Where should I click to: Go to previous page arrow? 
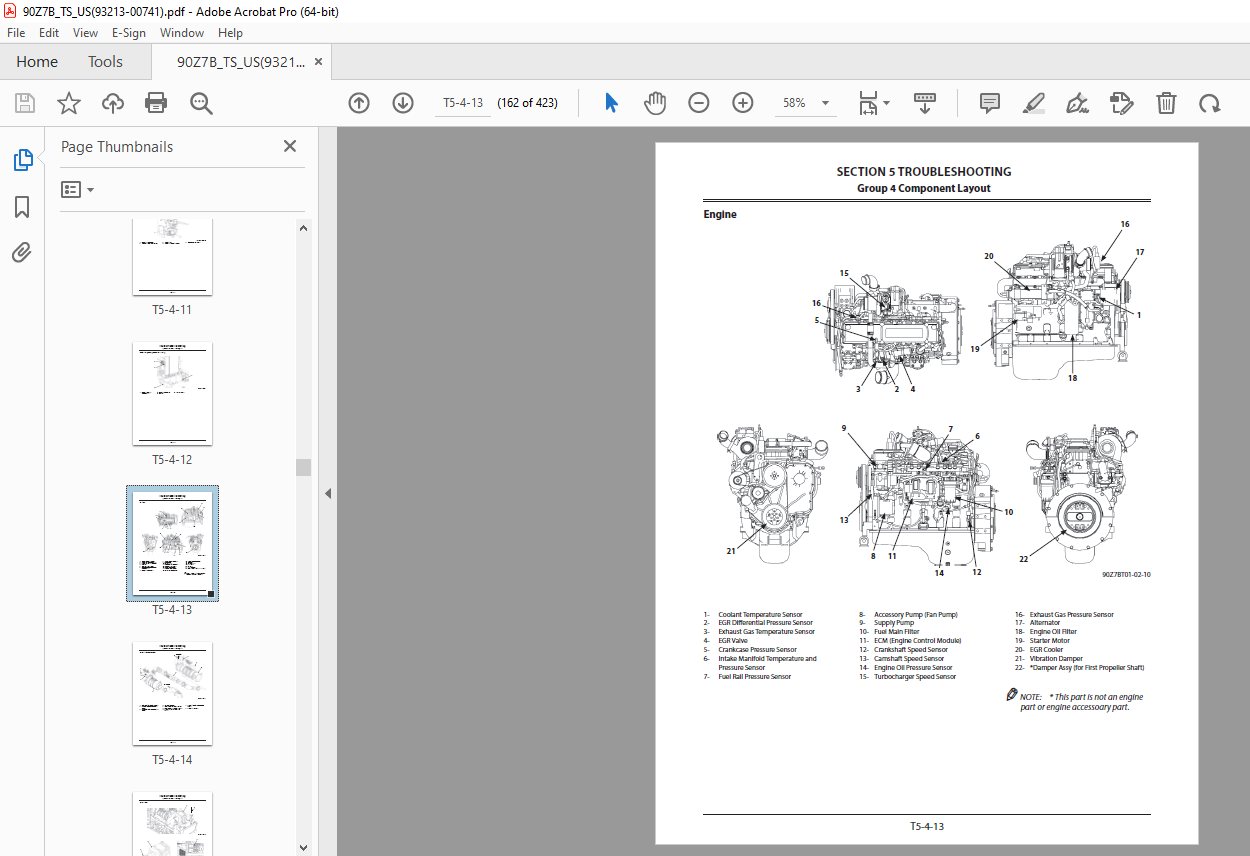(359, 103)
